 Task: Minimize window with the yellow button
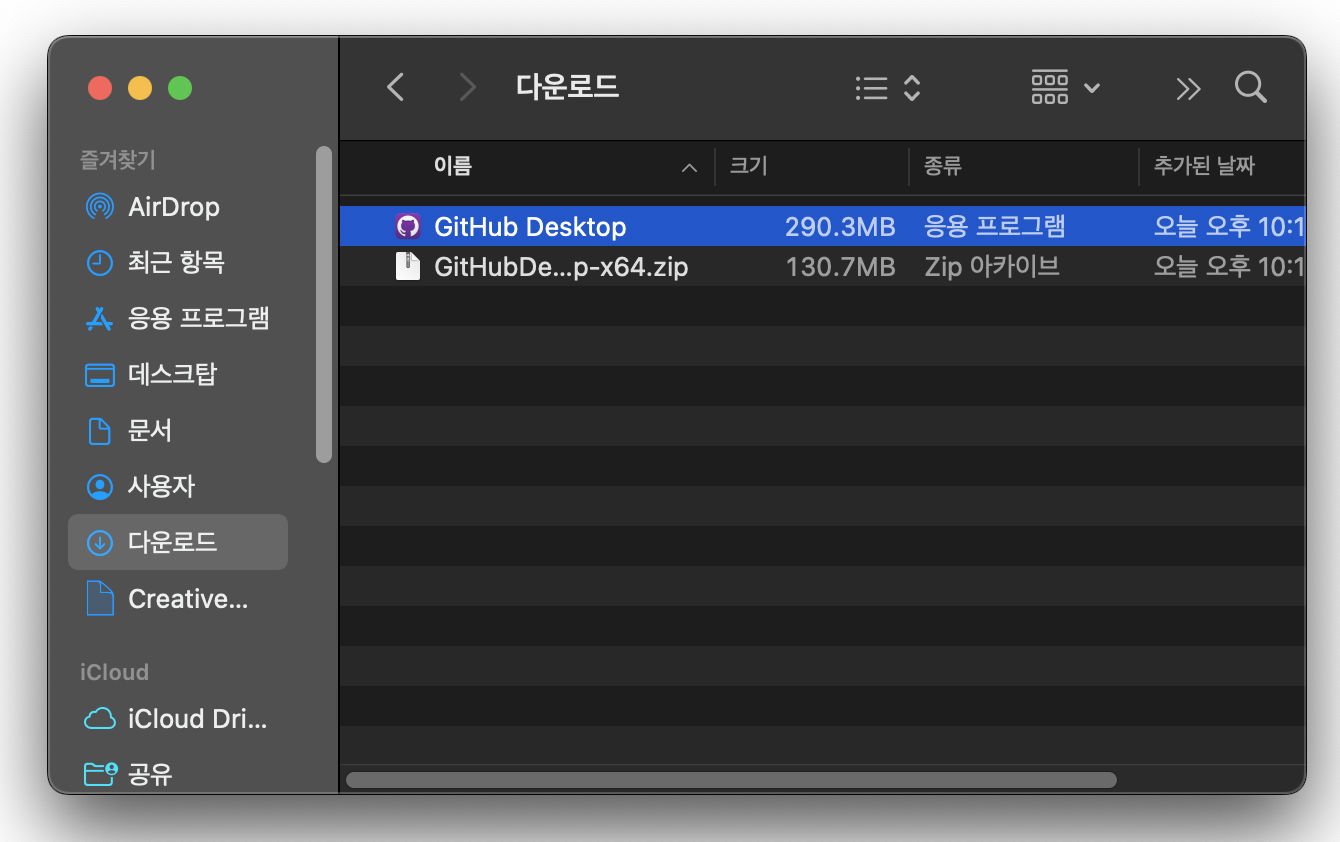[x=140, y=88]
